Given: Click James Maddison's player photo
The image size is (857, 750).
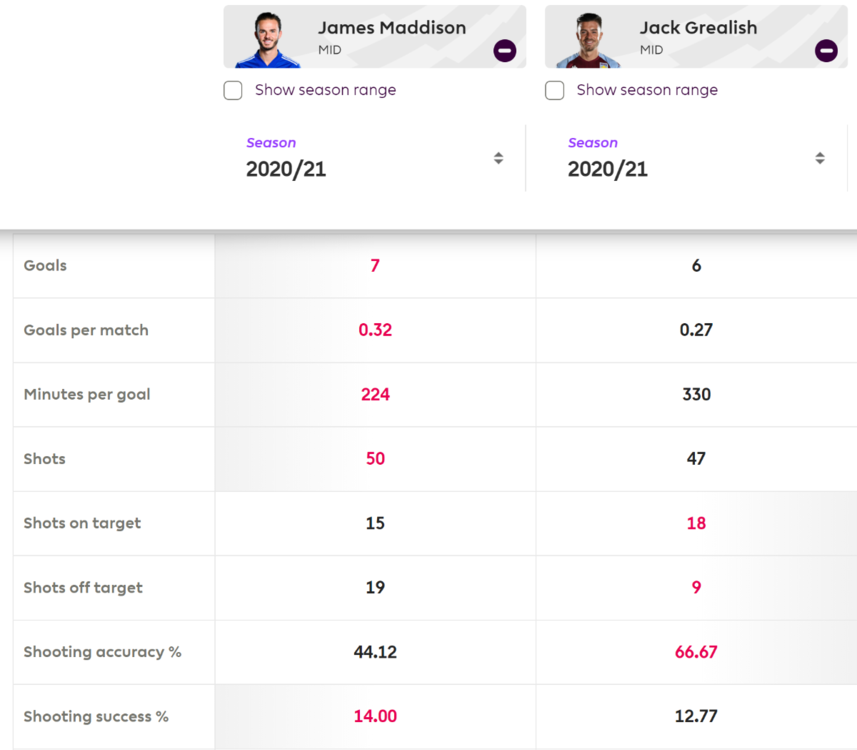Looking at the screenshot, I should pos(268,39).
